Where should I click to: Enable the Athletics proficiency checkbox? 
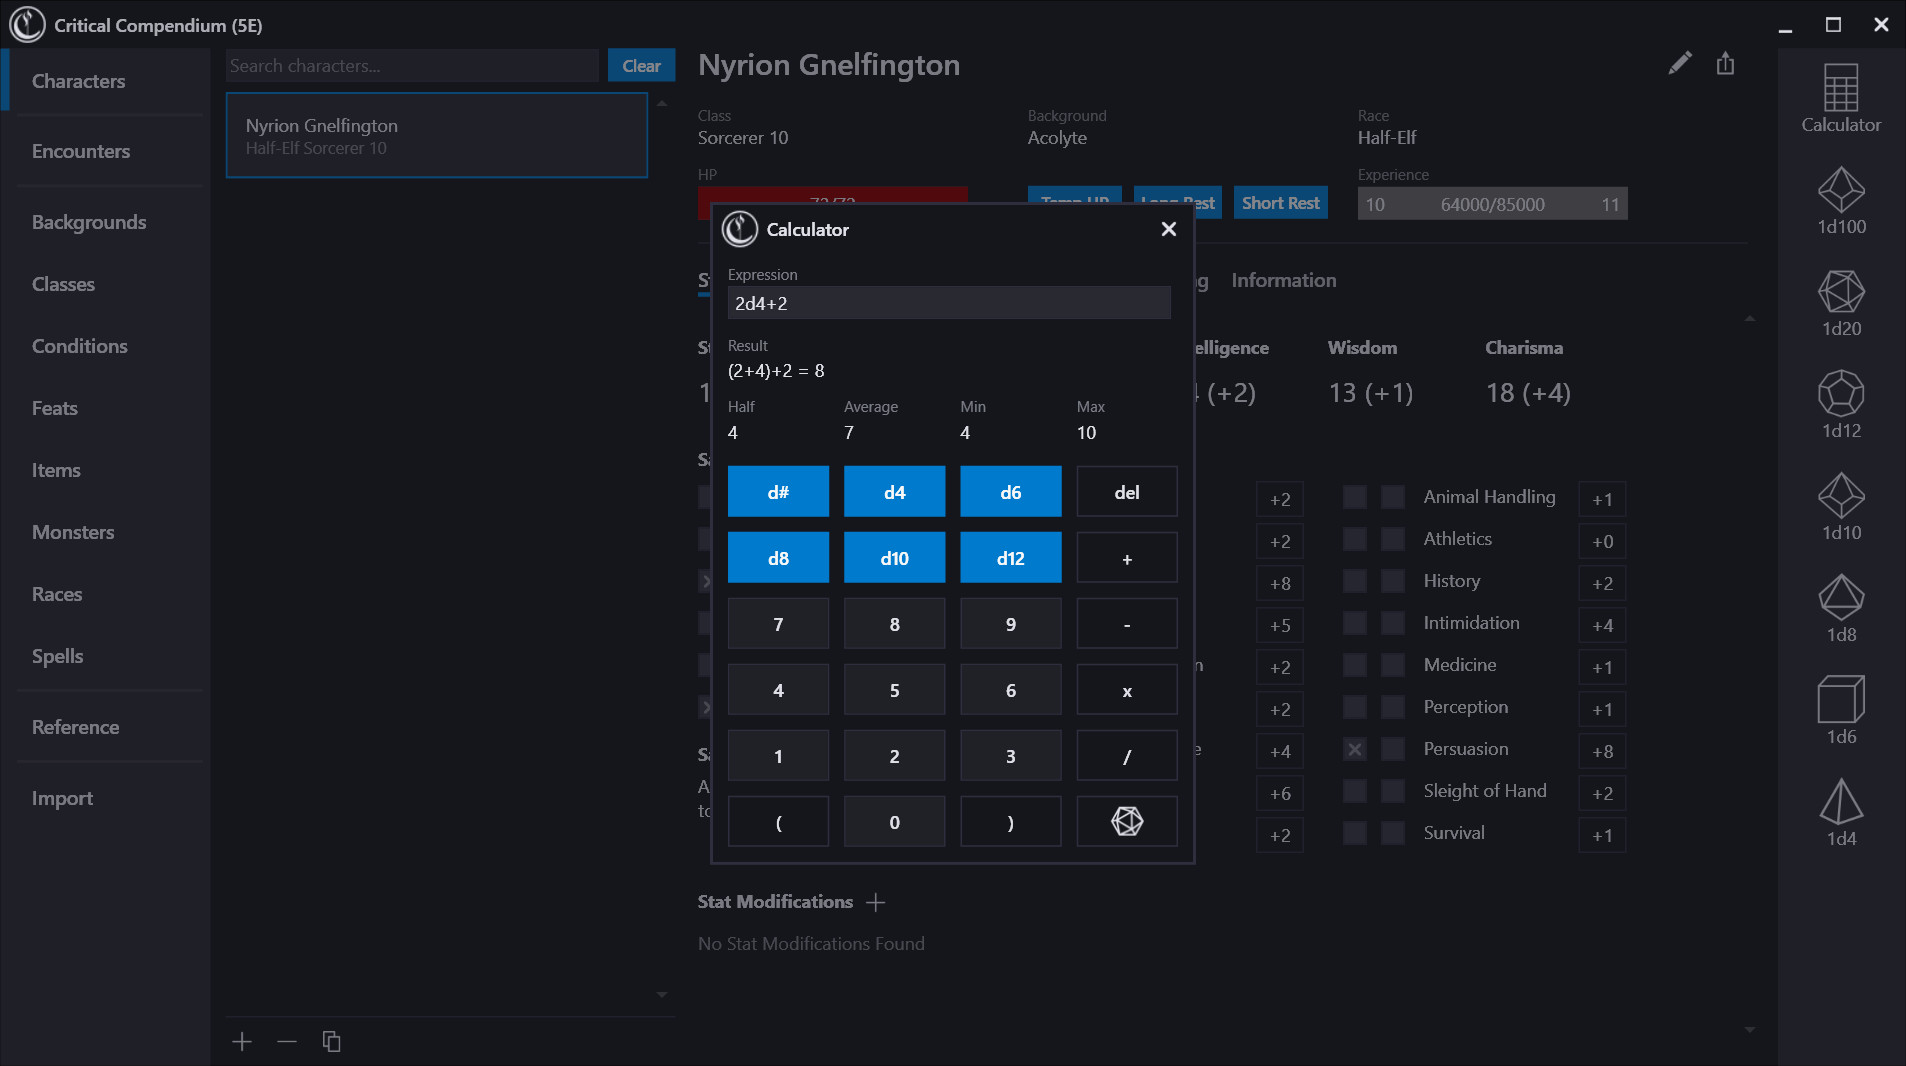(x=1355, y=538)
